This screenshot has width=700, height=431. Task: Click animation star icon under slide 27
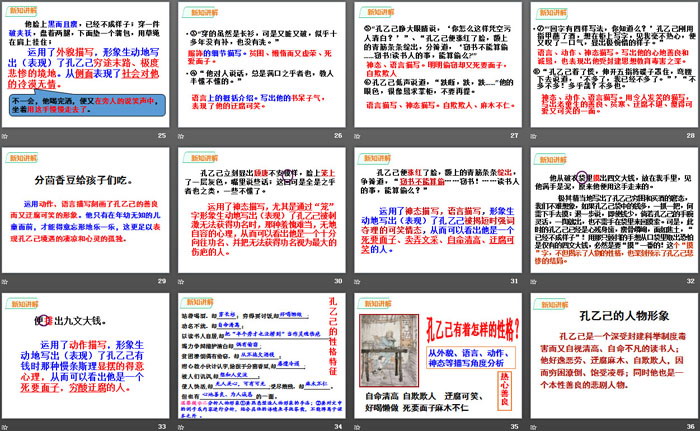pos(357,136)
